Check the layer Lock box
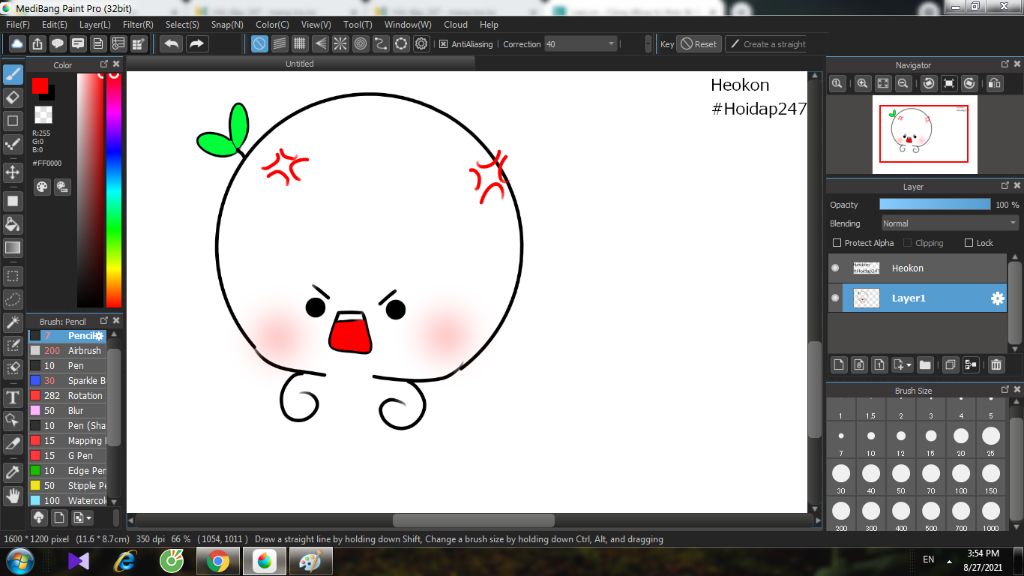Image resolution: width=1024 pixels, height=576 pixels. [968, 243]
